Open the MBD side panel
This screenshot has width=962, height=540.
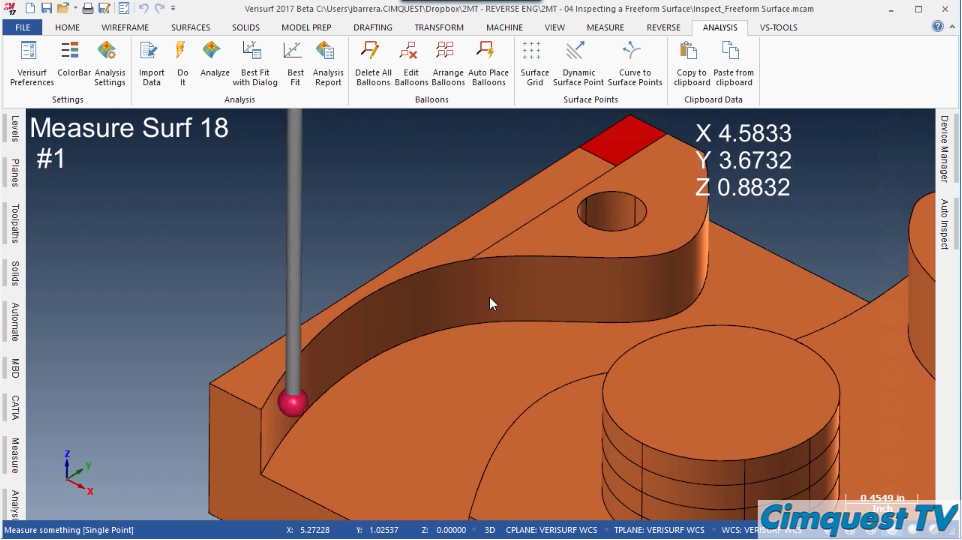click(x=14, y=369)
